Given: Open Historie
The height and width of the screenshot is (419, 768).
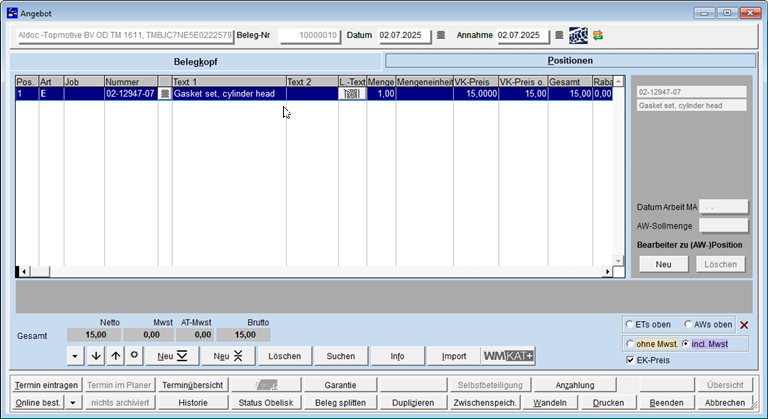Looking at the screenshot, I should 192,403.
